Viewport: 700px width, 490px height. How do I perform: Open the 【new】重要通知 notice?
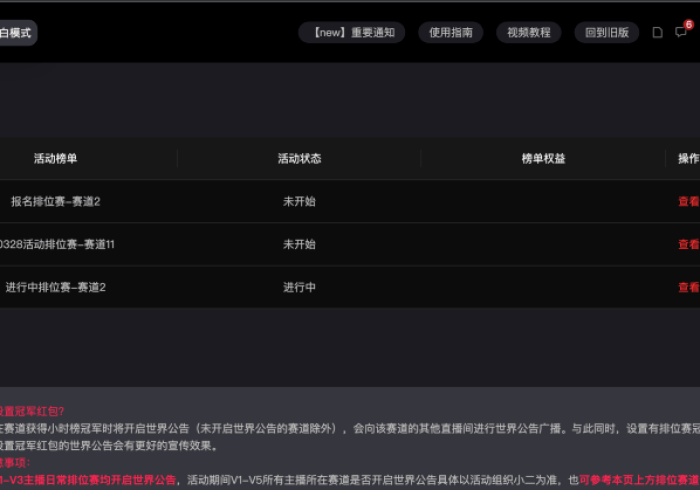point(352,32)
